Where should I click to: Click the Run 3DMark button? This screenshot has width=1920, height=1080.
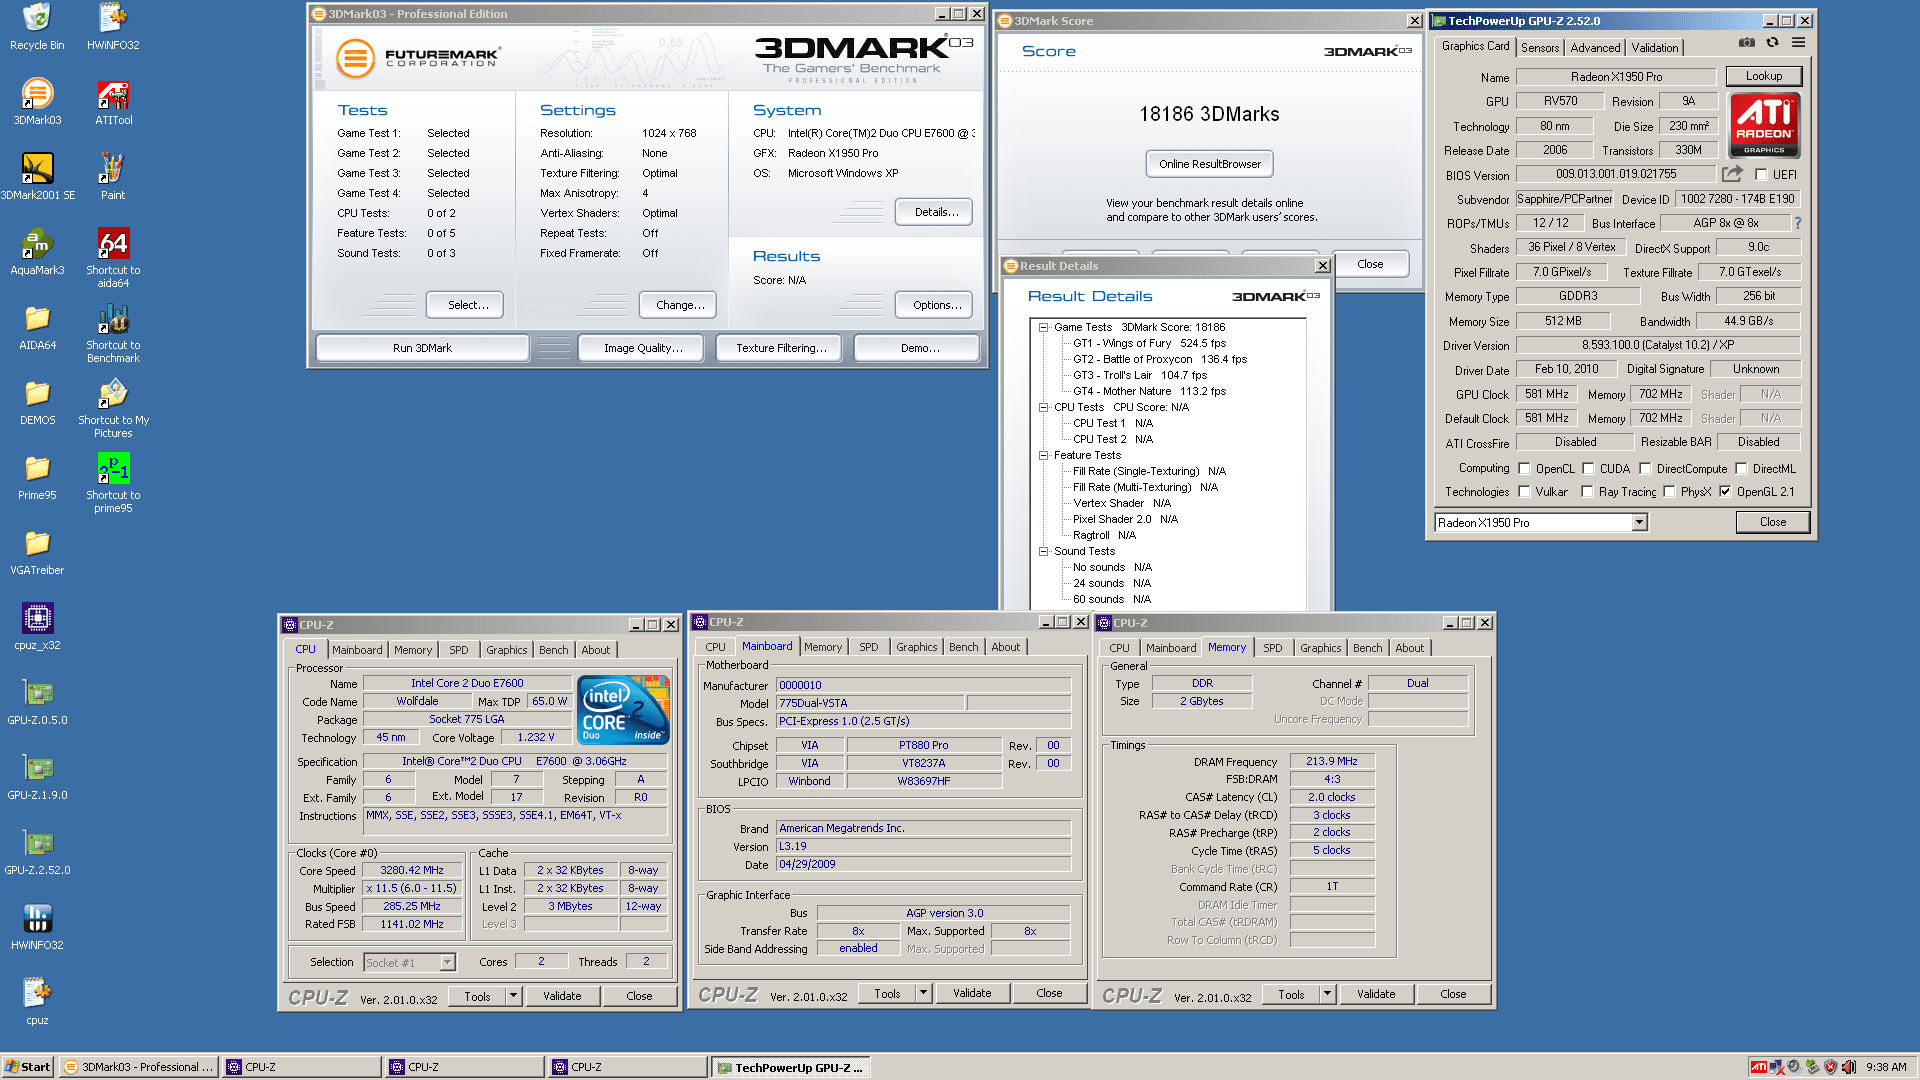click(x=422, y=348)
